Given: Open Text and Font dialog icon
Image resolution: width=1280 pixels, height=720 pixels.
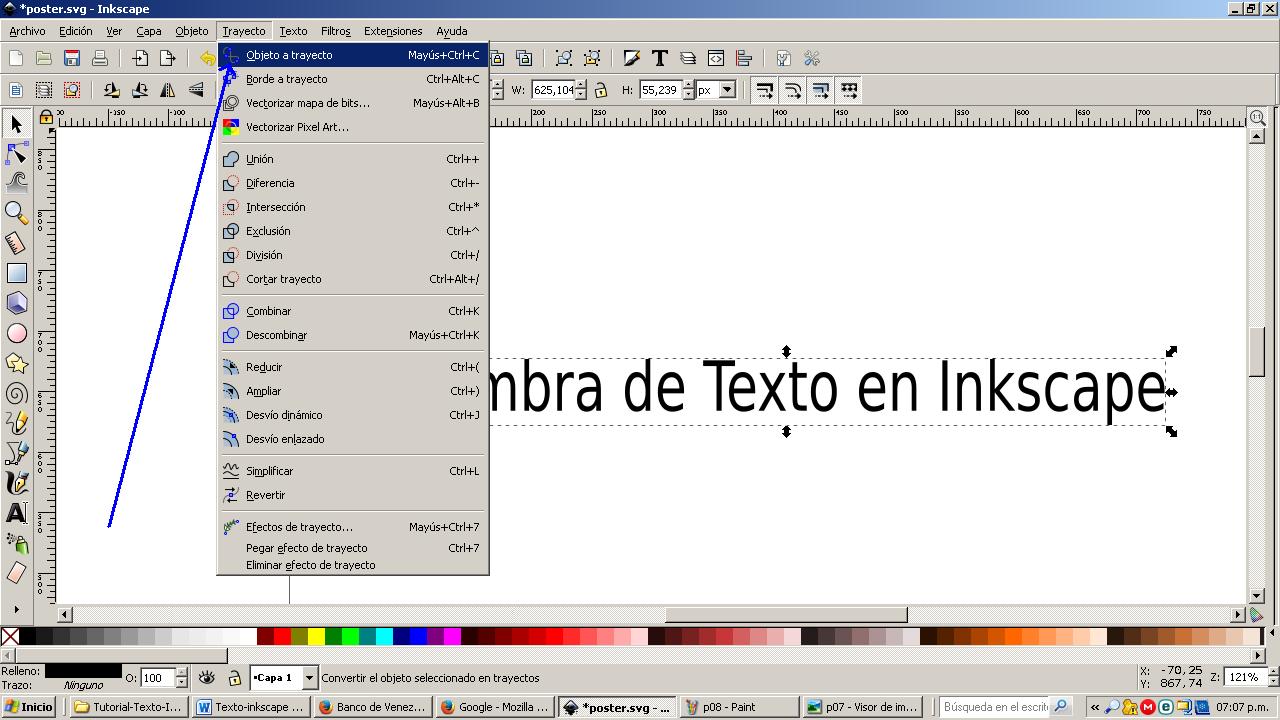Looking at the screenshot, I should (x=659, y=59).
